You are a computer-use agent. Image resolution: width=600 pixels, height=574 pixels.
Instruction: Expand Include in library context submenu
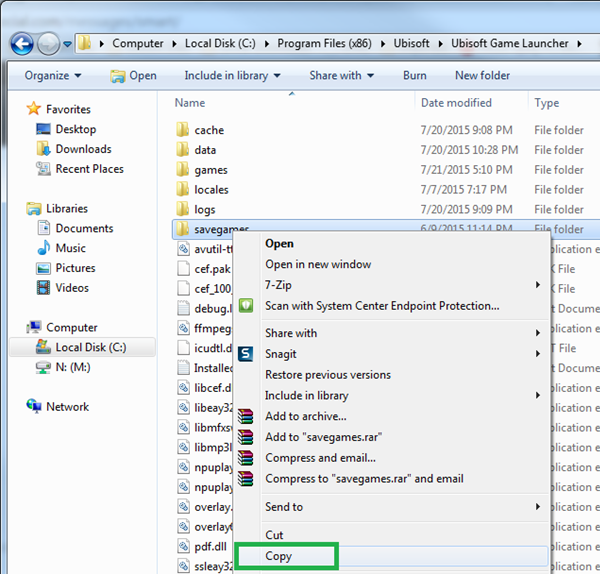(x=392, y=395)
